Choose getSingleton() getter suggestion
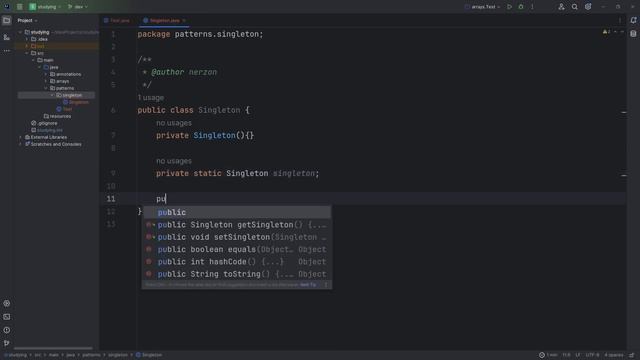 [237, 225]
